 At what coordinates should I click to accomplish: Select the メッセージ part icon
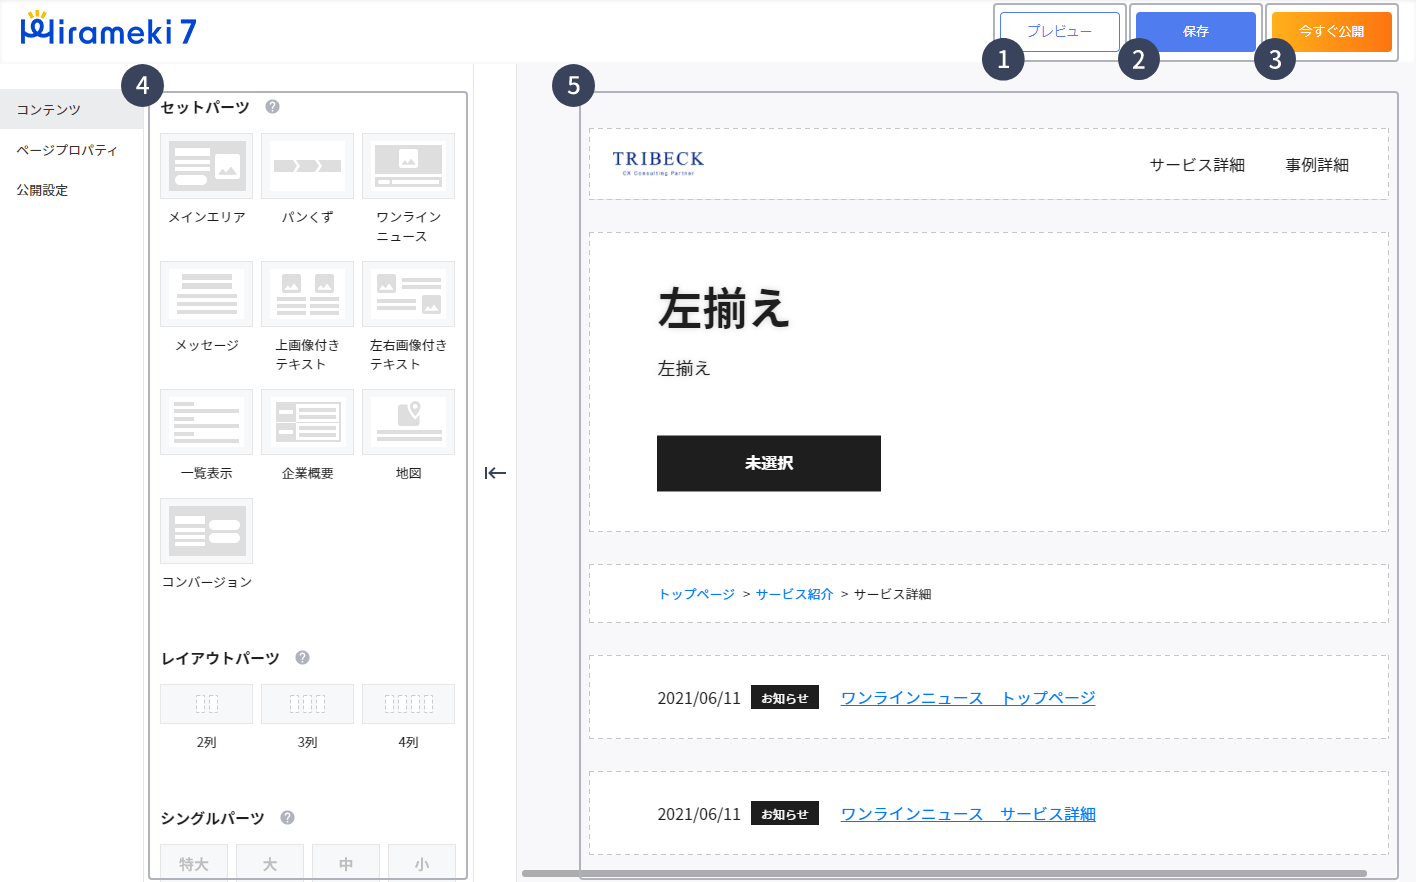pos(206,294)
